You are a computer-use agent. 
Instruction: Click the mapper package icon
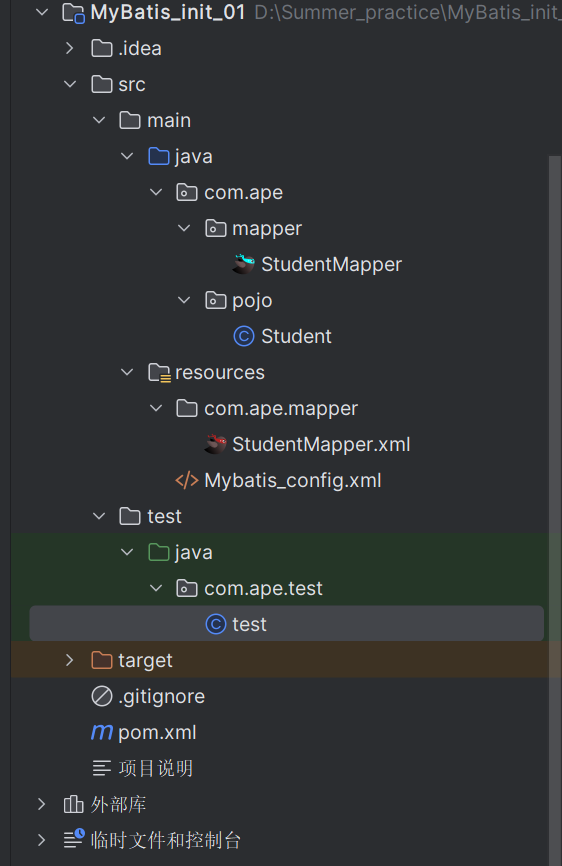click(x=215, y=228)
